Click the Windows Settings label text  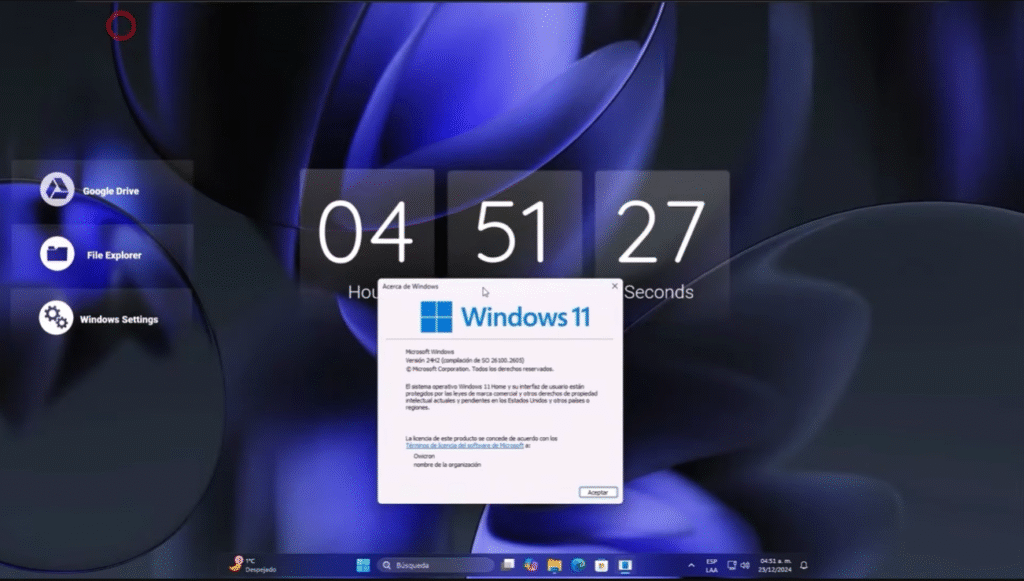tap(119, 319)
